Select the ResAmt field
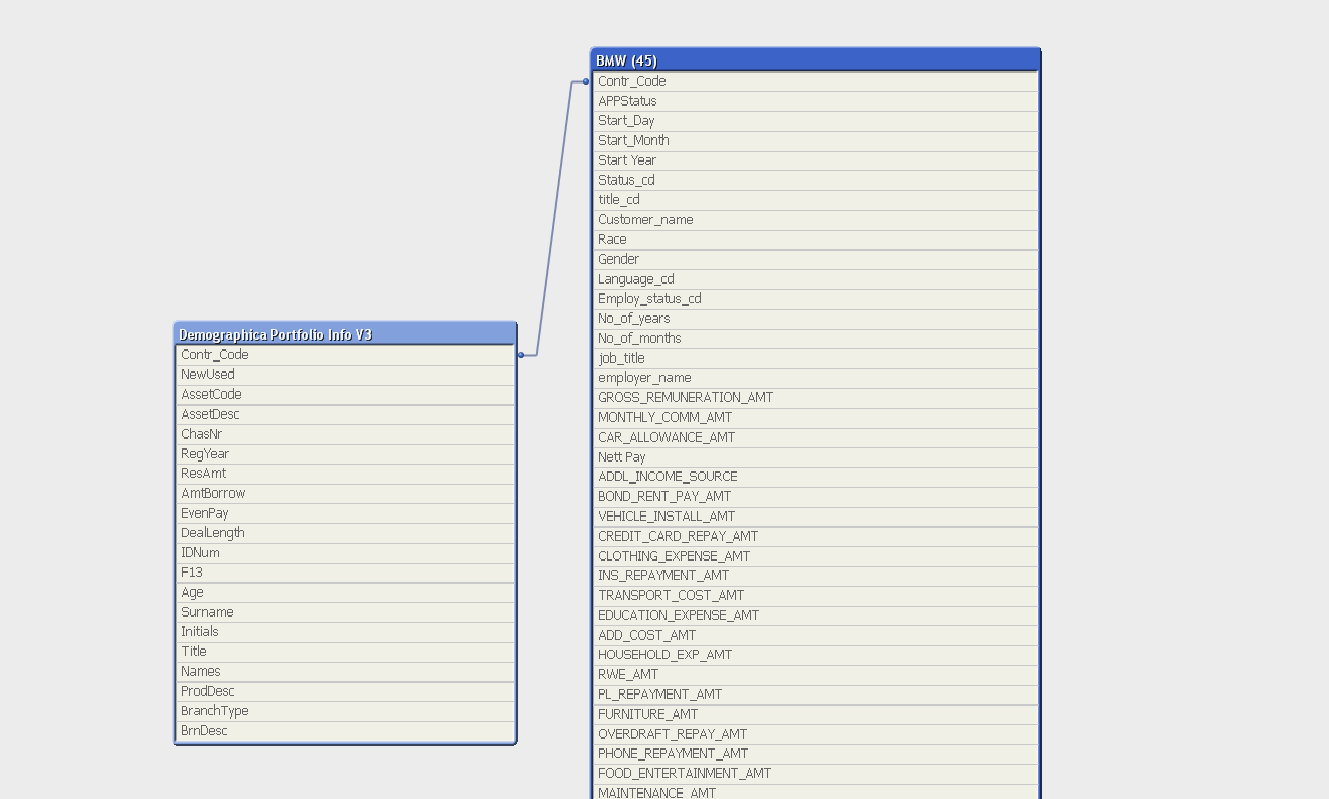Viewport: 1329px width, 799px height. [346, 474]
